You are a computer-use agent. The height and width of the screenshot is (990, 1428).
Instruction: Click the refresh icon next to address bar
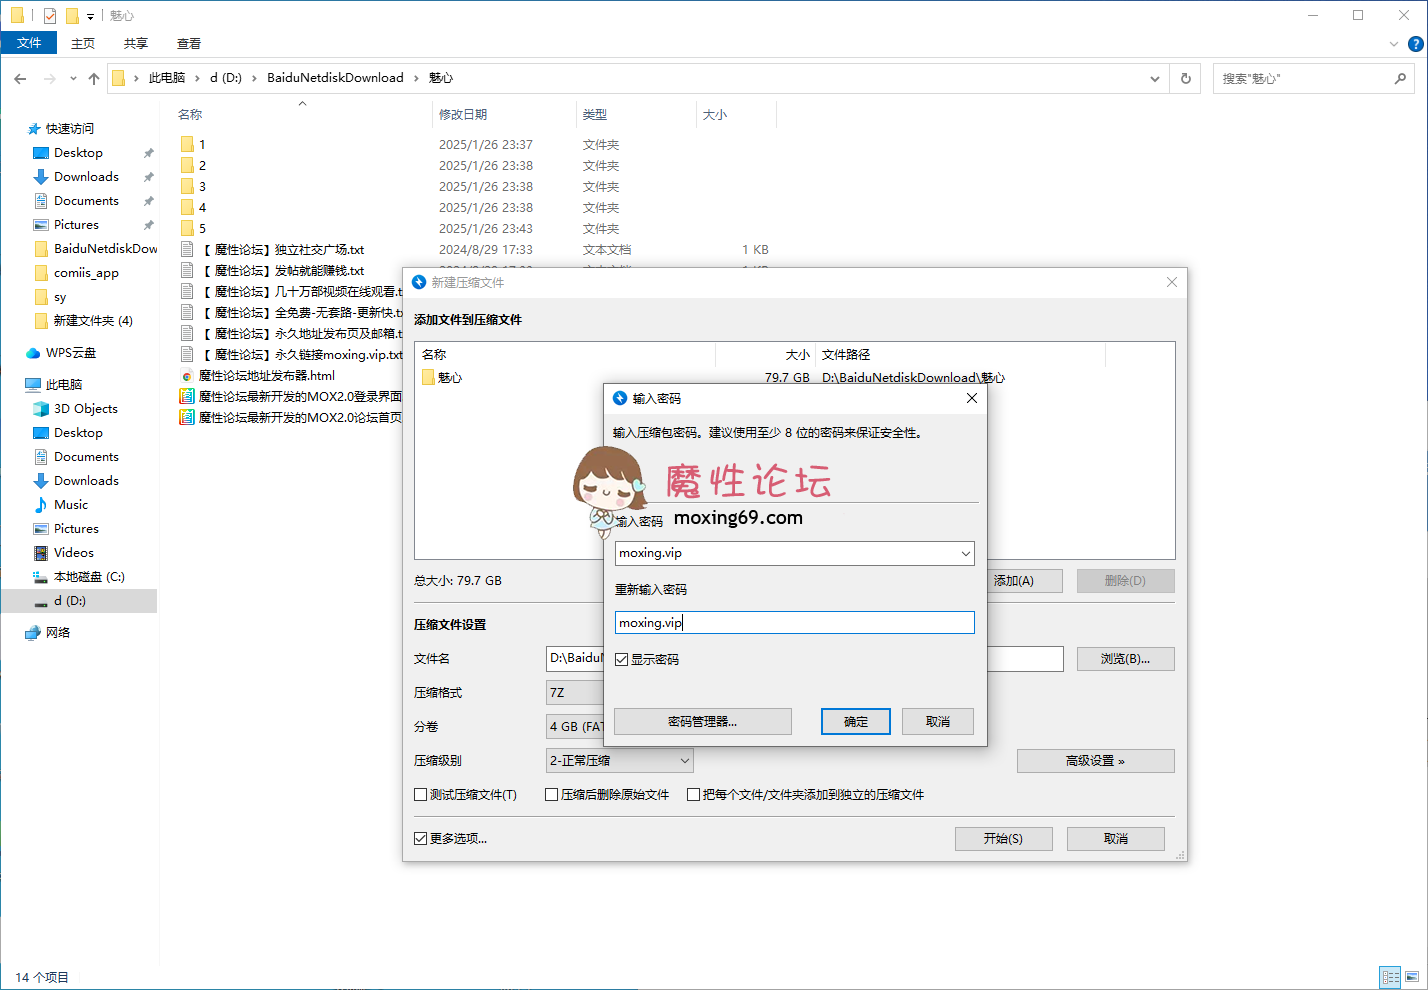[1185, 78]
